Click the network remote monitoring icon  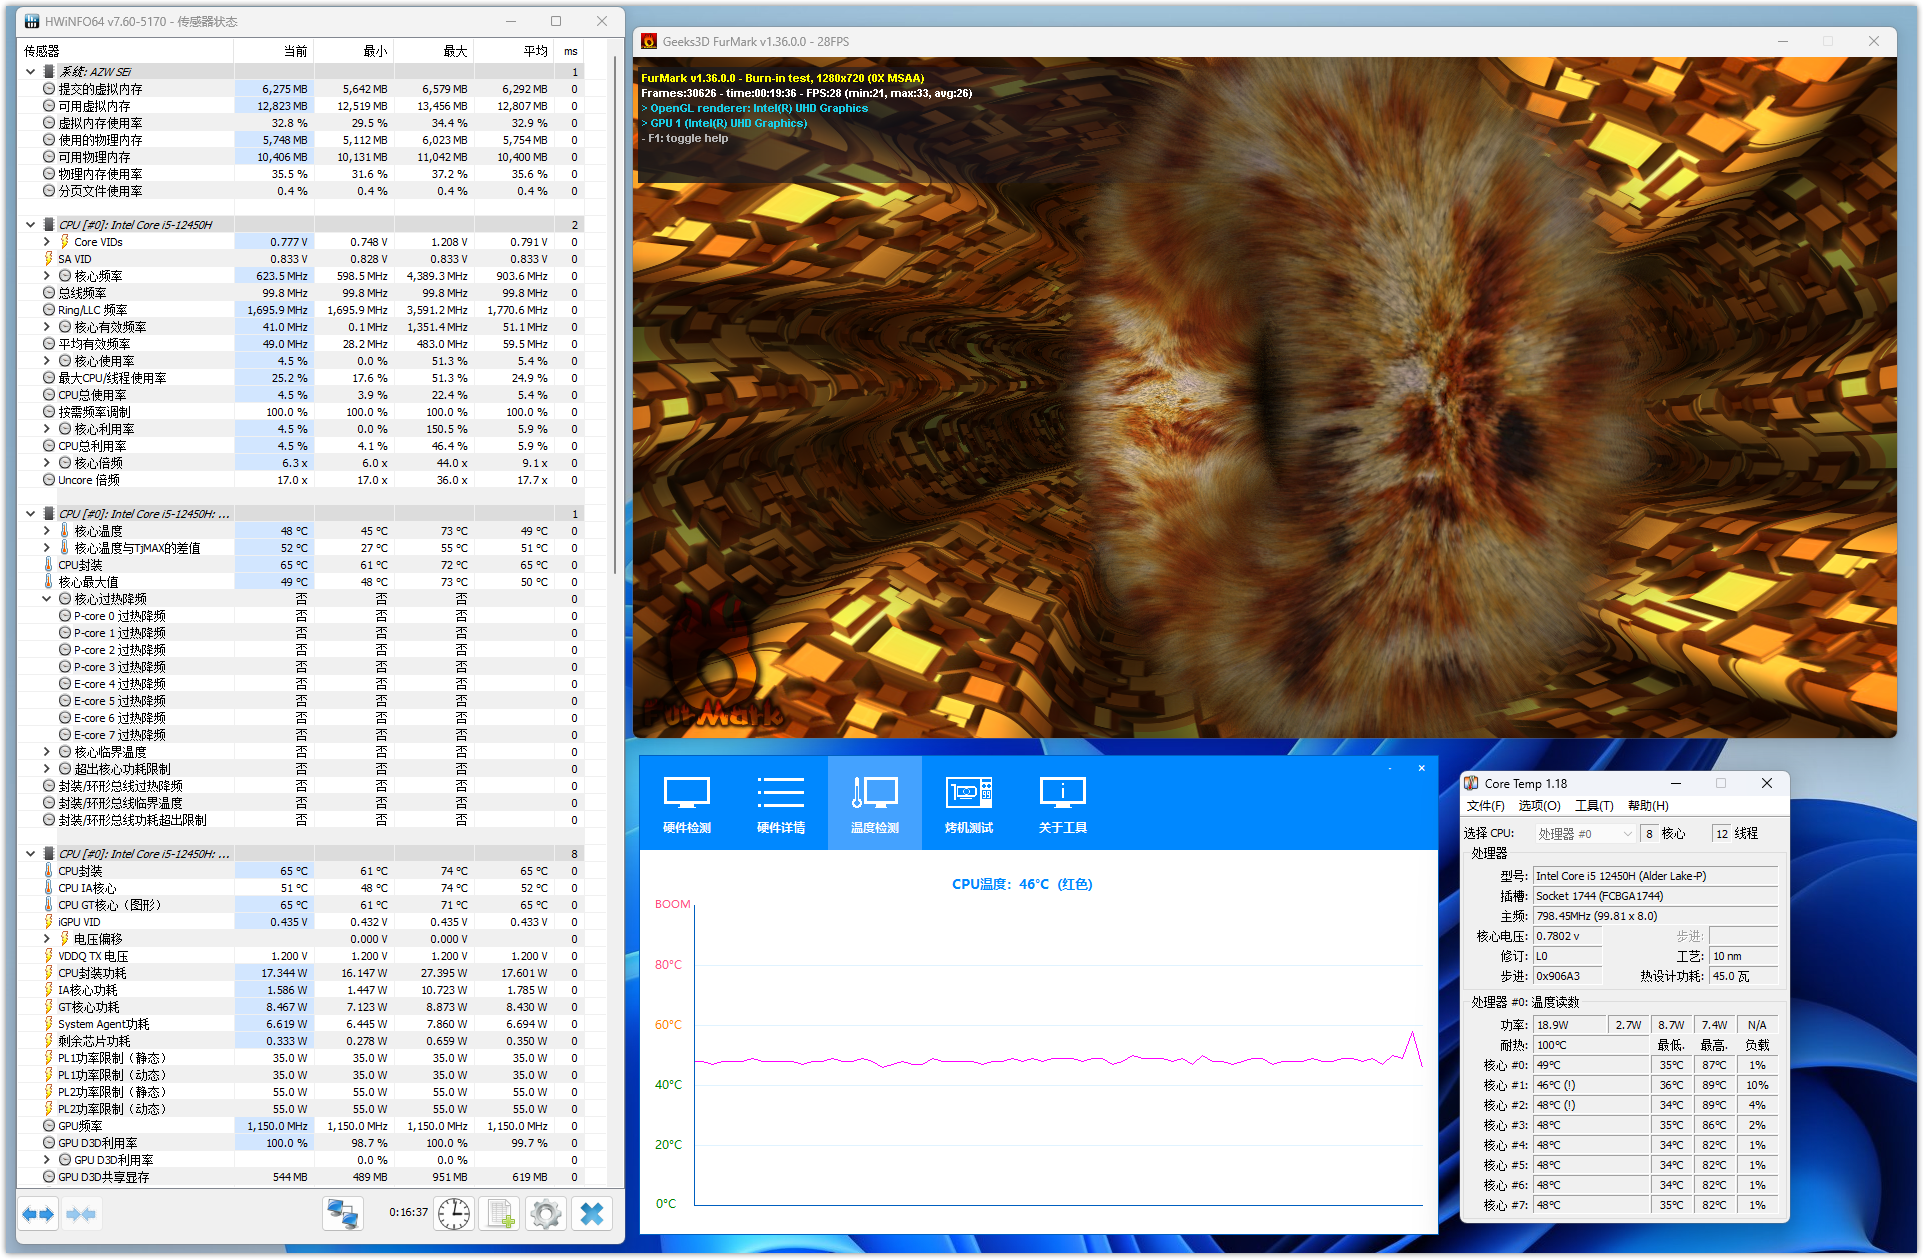point(343,1214)
